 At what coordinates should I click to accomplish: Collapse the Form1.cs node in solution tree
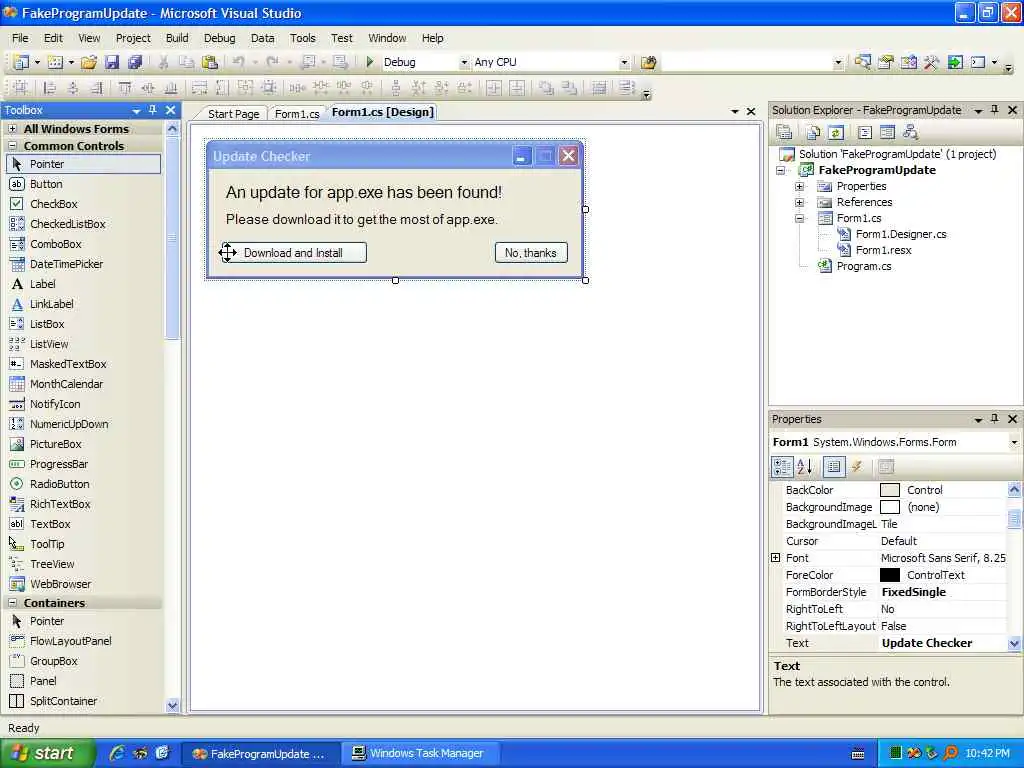click(799, 218)
